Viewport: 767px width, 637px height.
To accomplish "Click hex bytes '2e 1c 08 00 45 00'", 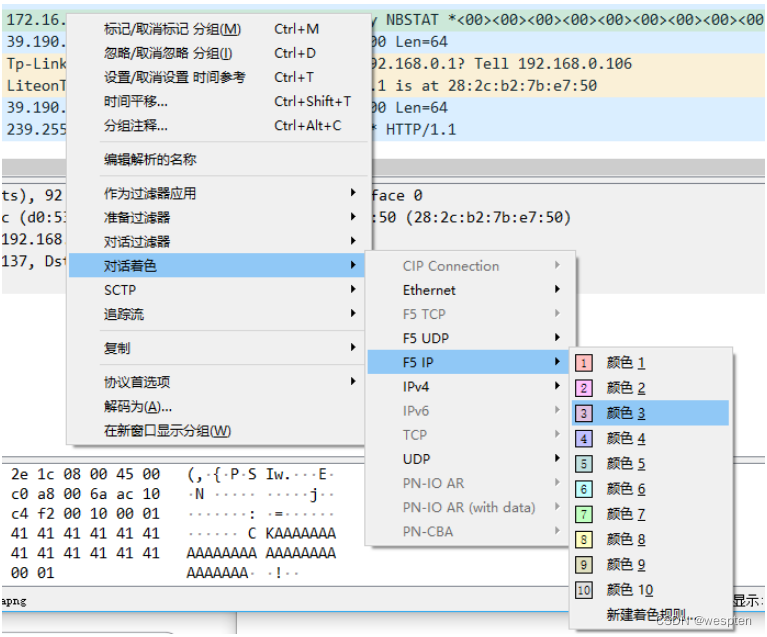I will click(86, 474).
